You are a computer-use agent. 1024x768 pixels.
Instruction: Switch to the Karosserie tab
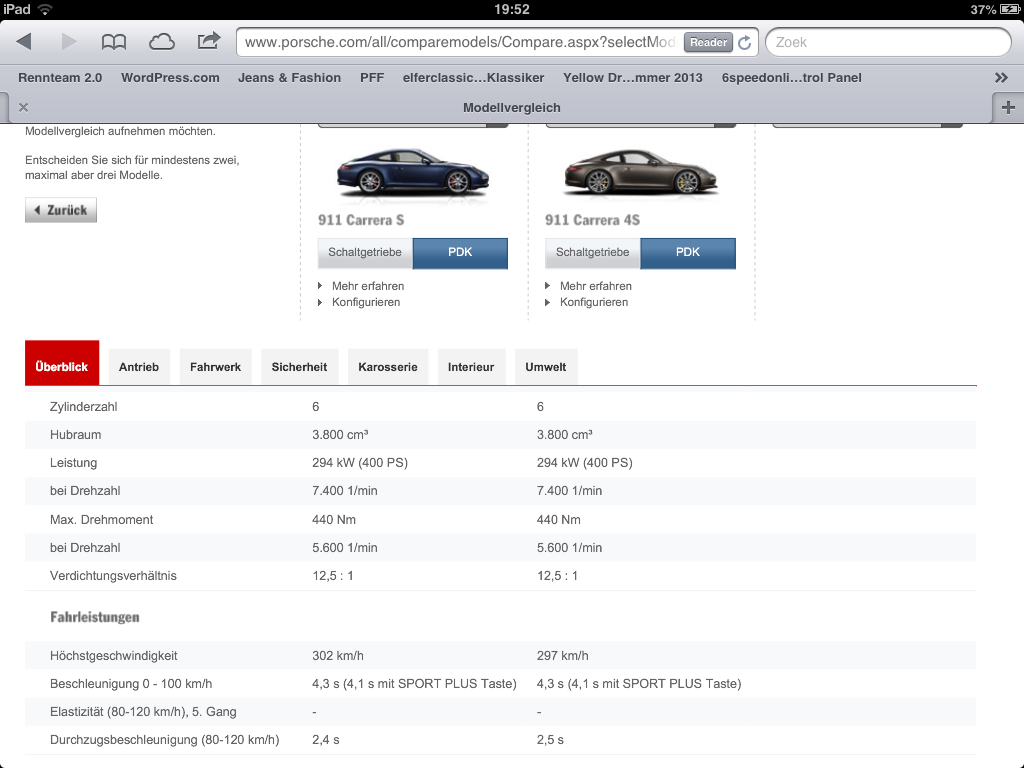click(387, 367)
